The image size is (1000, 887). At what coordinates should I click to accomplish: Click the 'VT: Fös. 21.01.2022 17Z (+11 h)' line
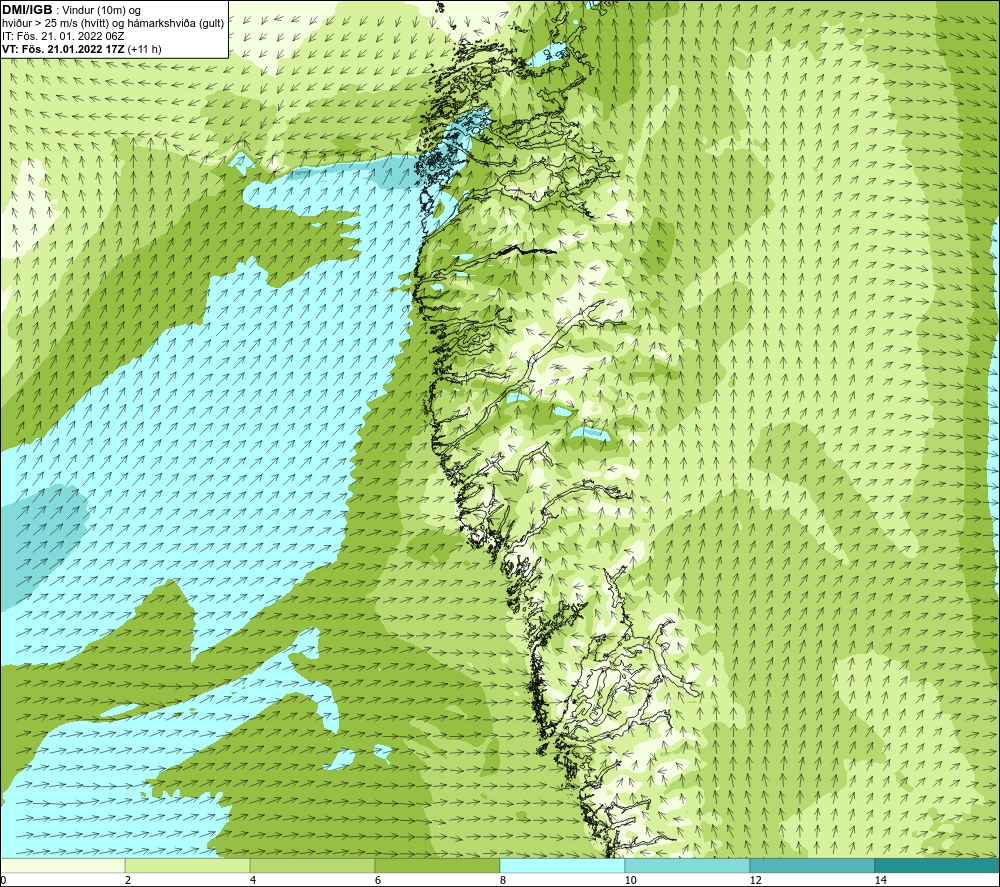(82, 49)
